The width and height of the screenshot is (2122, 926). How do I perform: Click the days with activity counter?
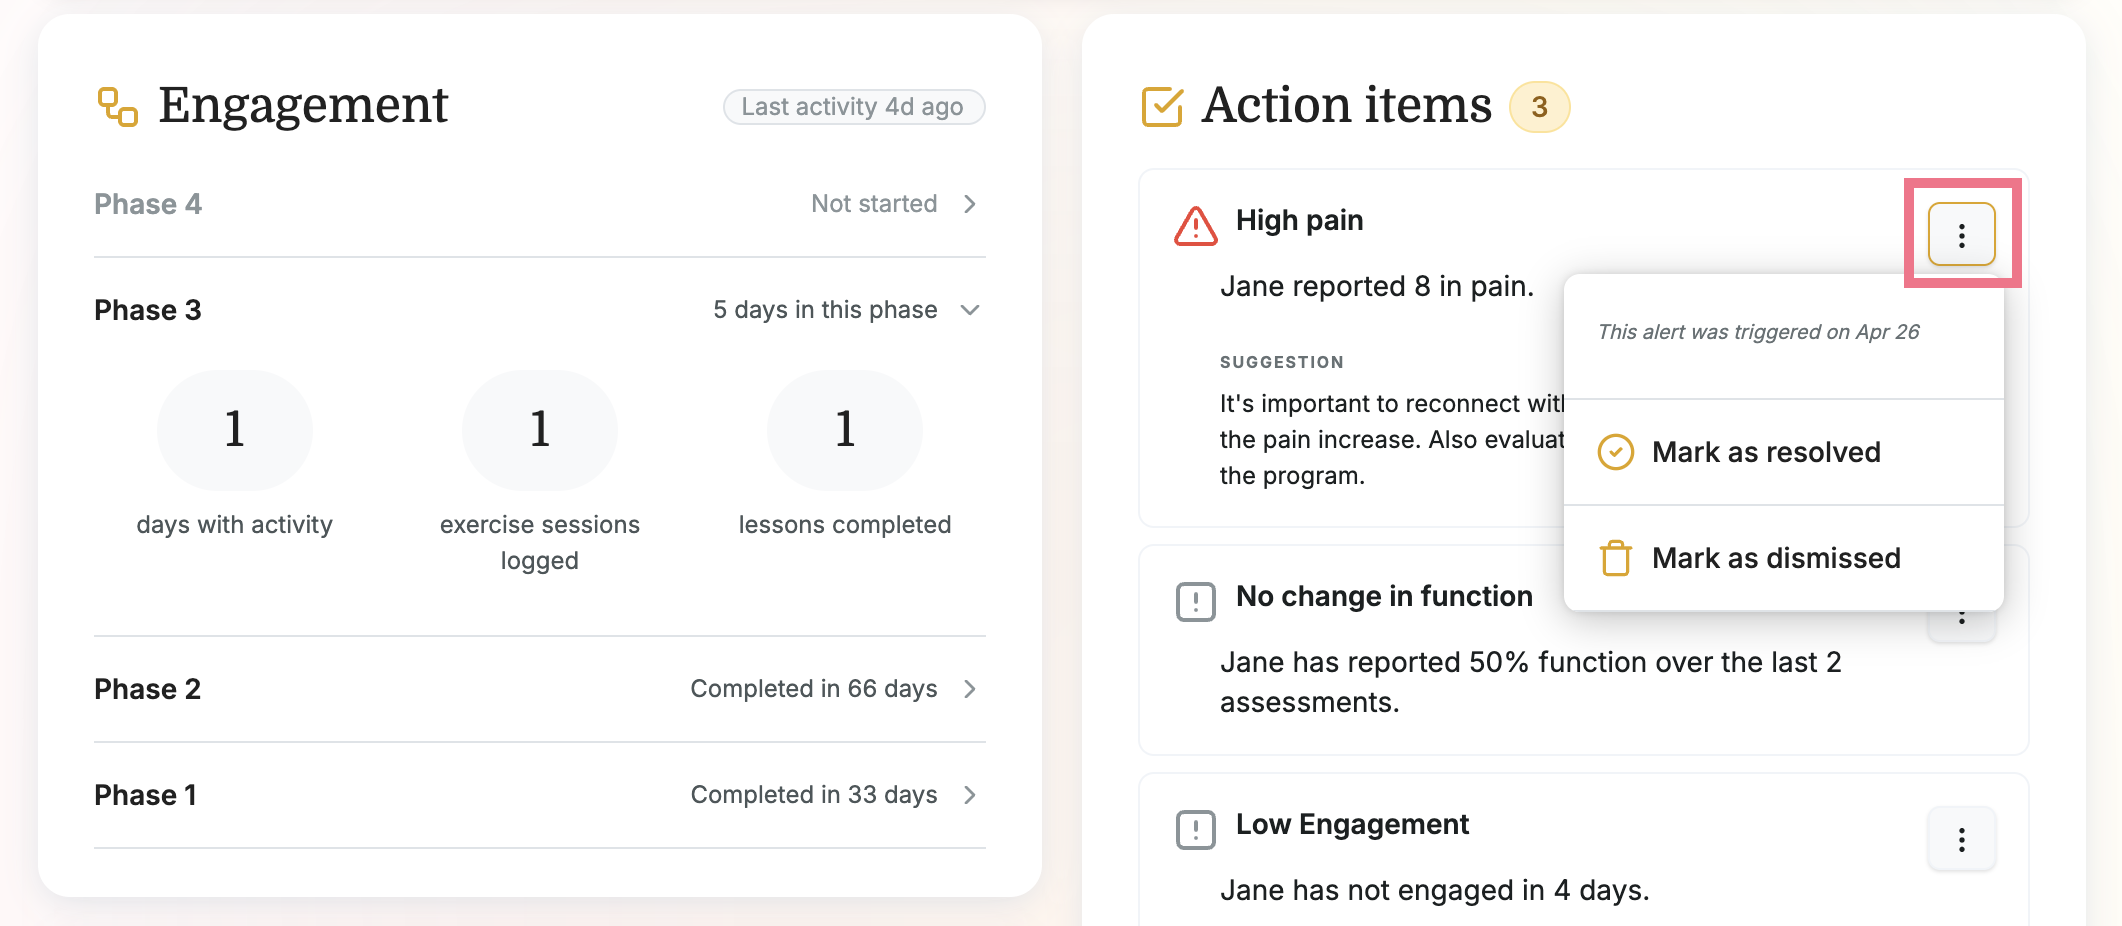tap(235, 430)
